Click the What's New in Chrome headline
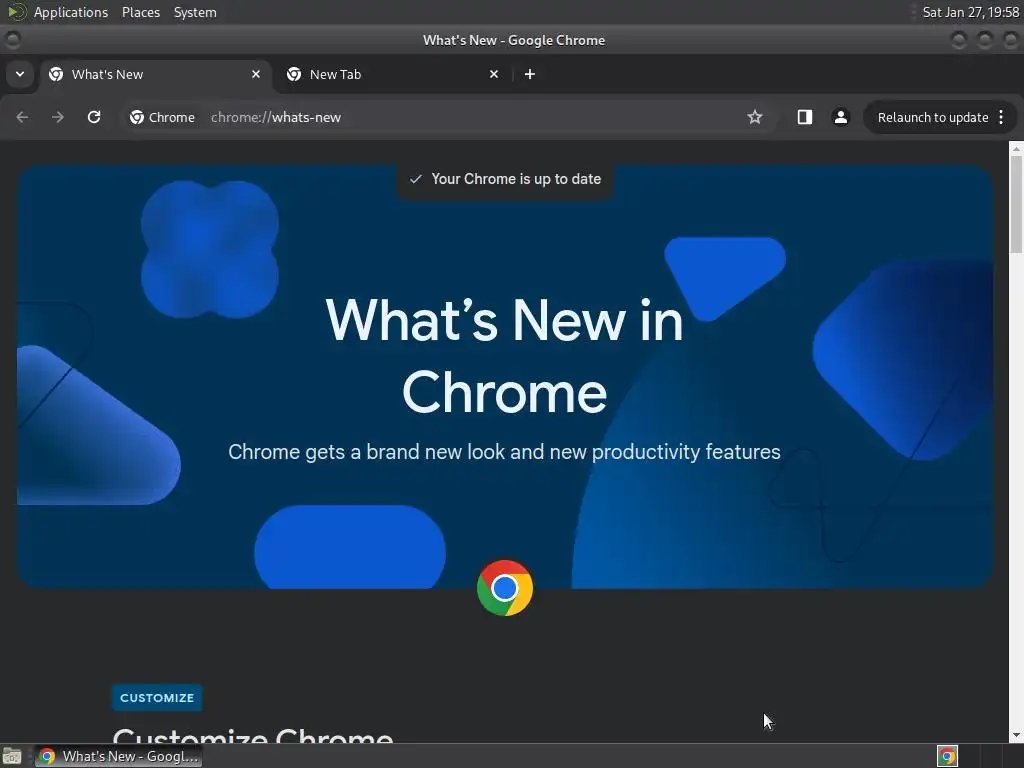 (505, 356)
